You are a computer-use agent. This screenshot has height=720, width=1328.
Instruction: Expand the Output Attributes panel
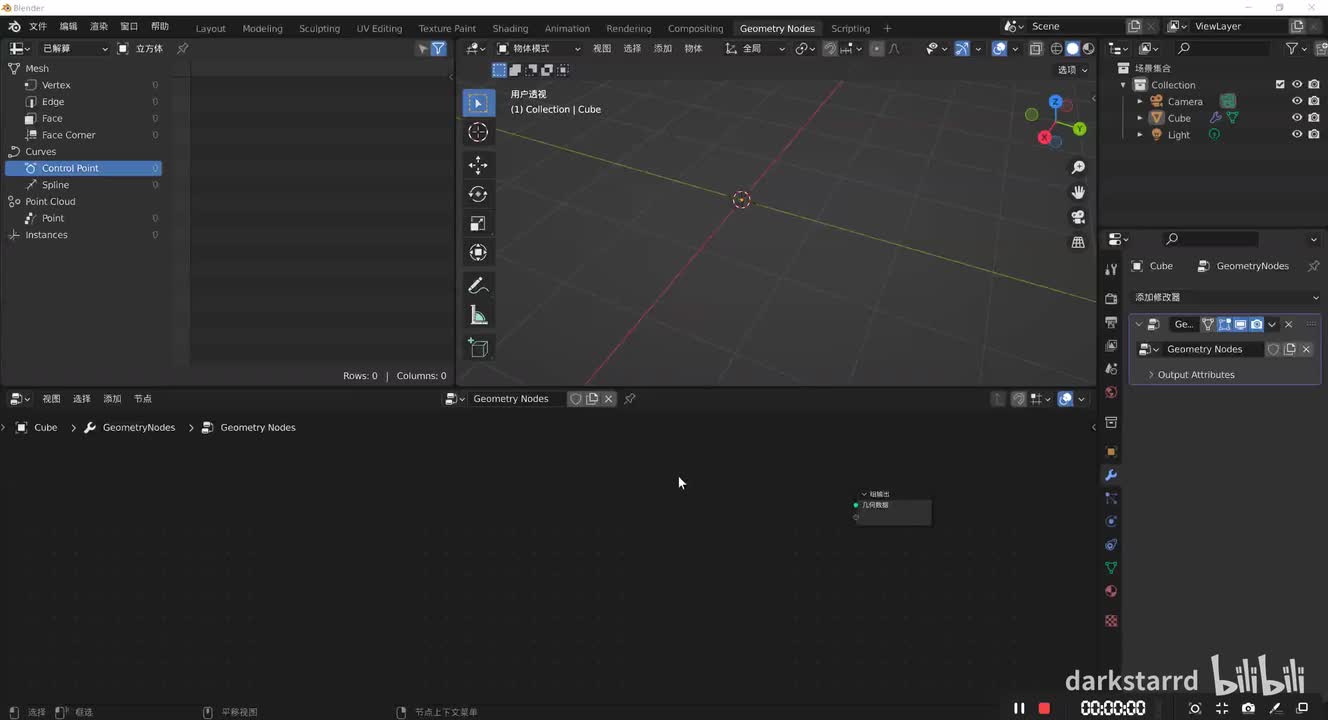click(1195, 375)
